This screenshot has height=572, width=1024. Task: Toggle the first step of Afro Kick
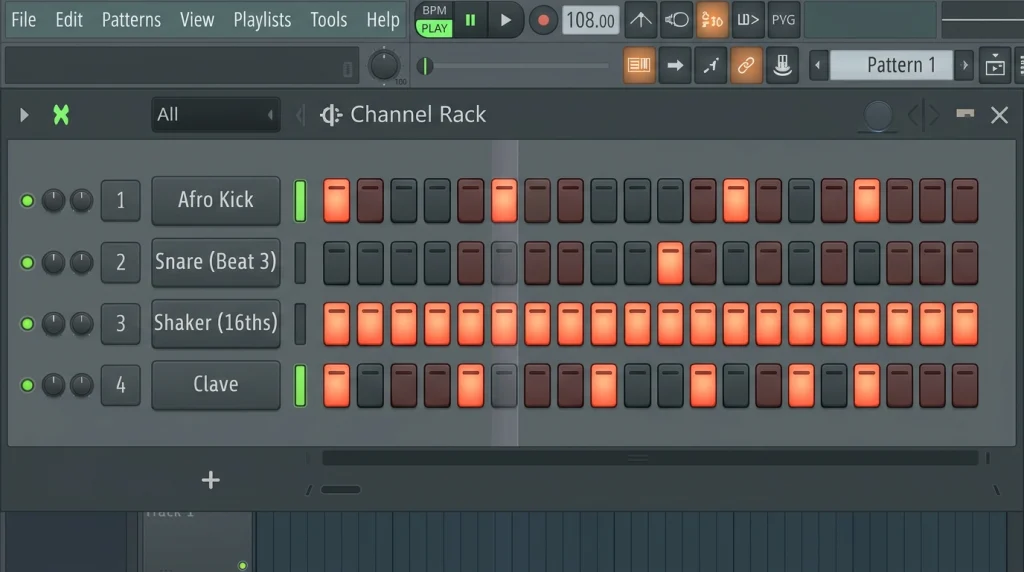[x=336, y=200]
